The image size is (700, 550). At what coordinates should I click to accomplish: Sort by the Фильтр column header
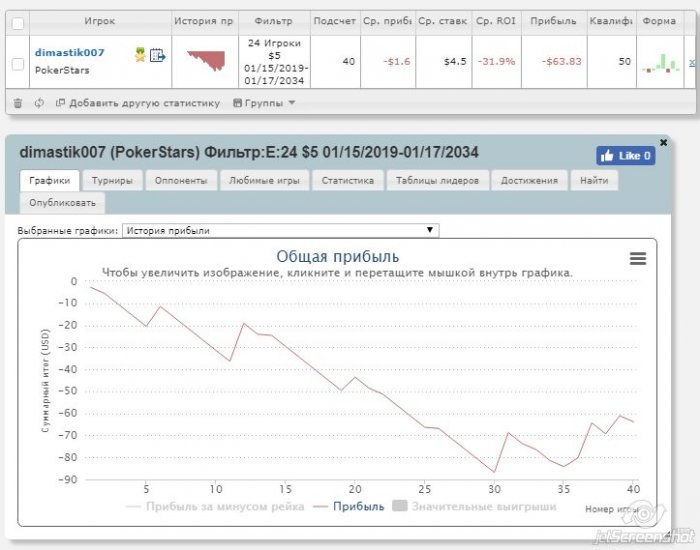point(274,21)
